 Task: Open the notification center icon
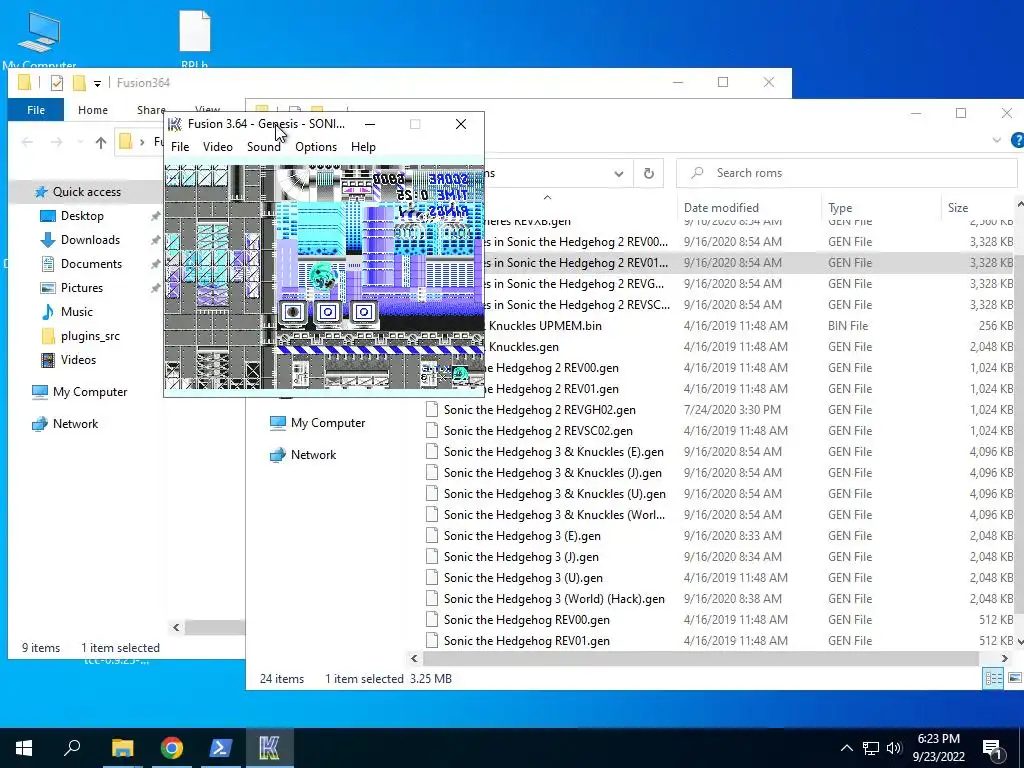coord(993,748)
